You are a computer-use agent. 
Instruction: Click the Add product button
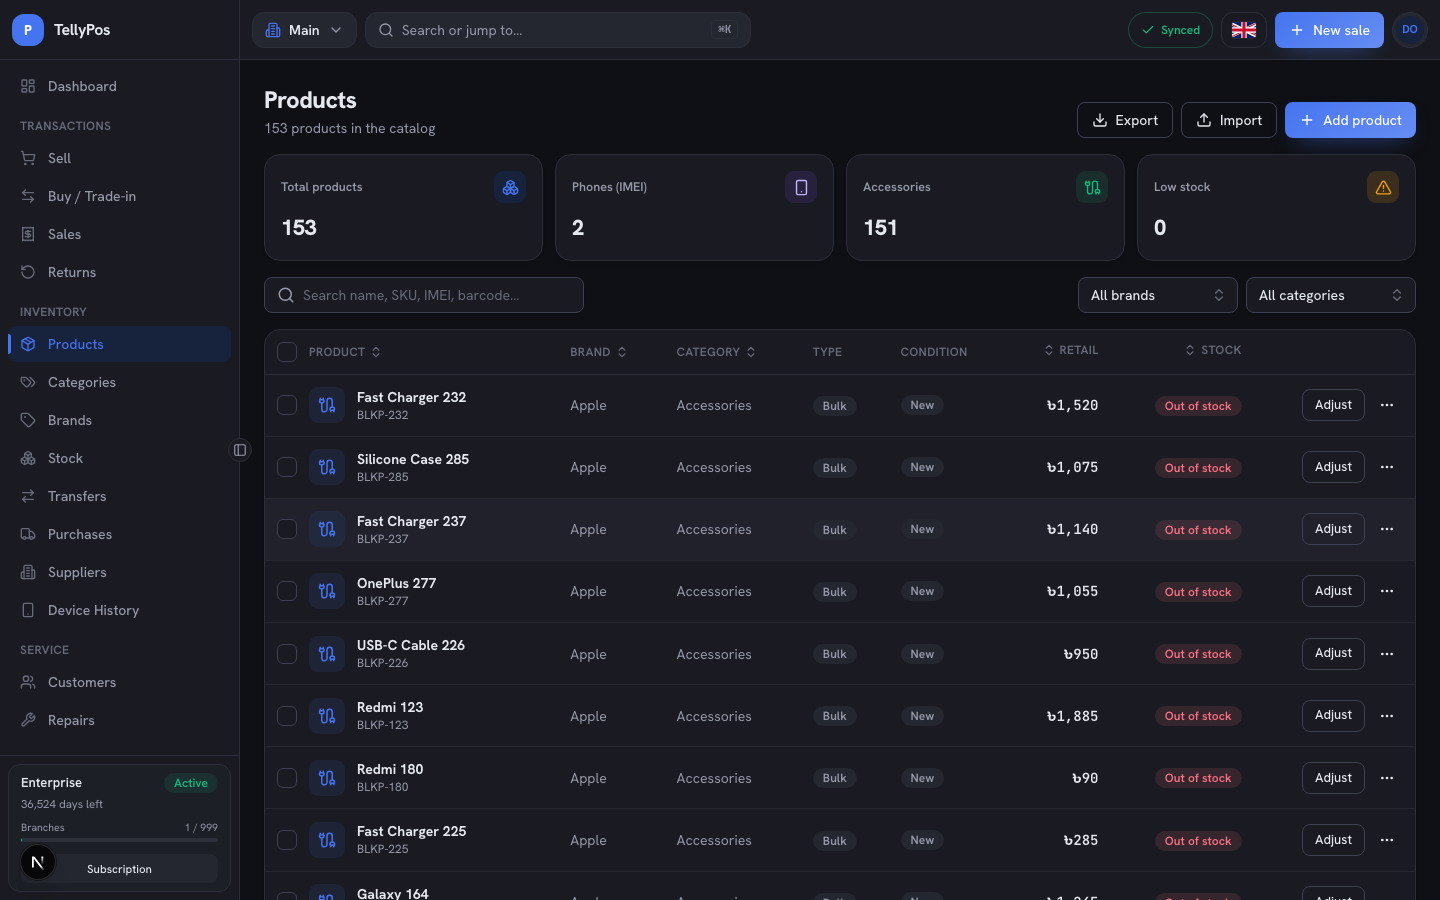(1350, 120)
